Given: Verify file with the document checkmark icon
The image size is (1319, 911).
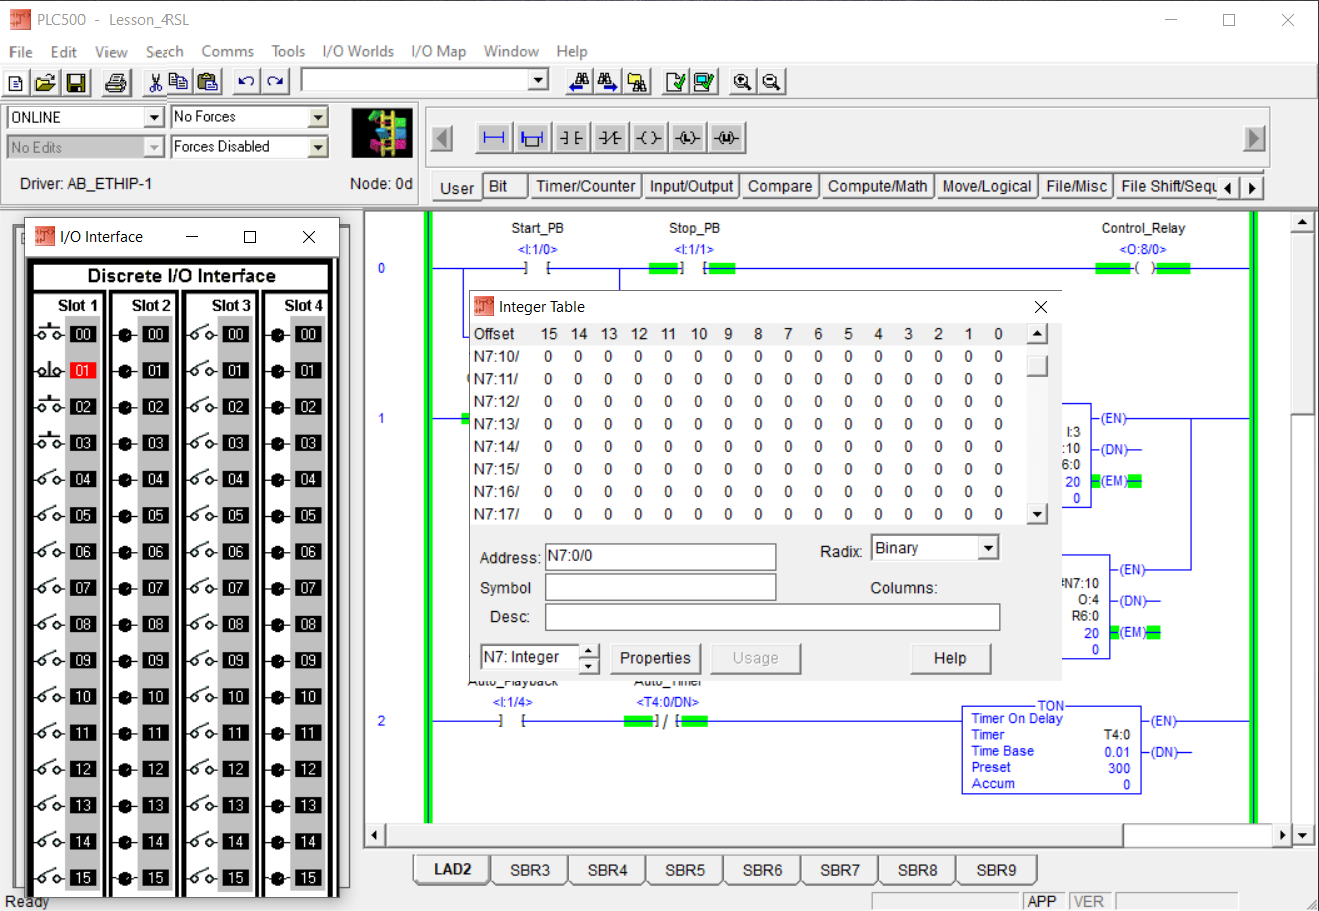Looking at the screenshot, I should tap(676, 82).
